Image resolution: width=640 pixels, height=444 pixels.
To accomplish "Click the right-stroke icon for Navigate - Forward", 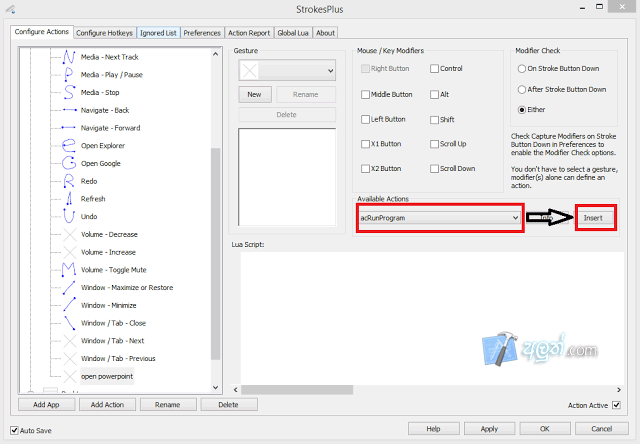I will tap(69, 128).
